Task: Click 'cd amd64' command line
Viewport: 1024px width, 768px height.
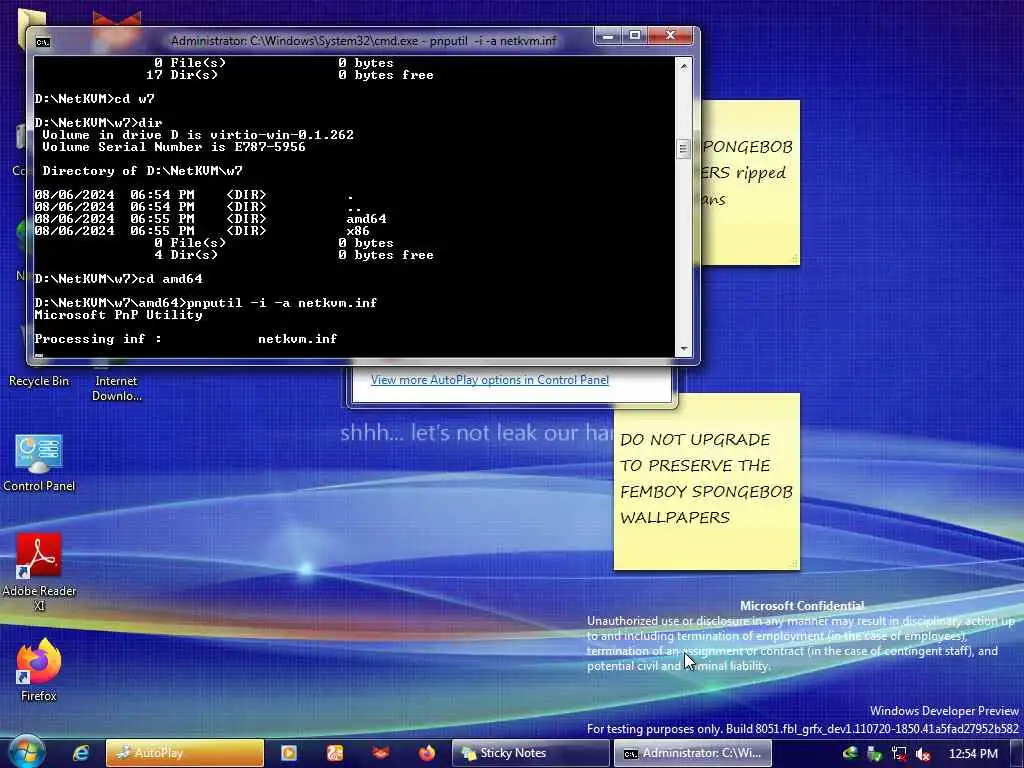Action: [118, 279]
